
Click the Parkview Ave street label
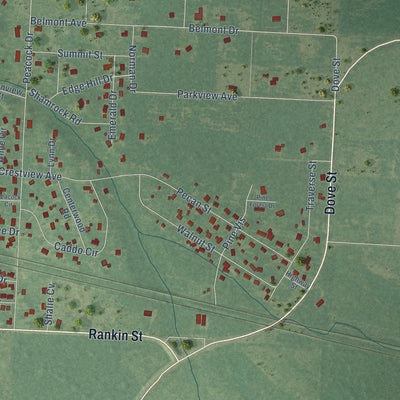click(x=207, y=95)
